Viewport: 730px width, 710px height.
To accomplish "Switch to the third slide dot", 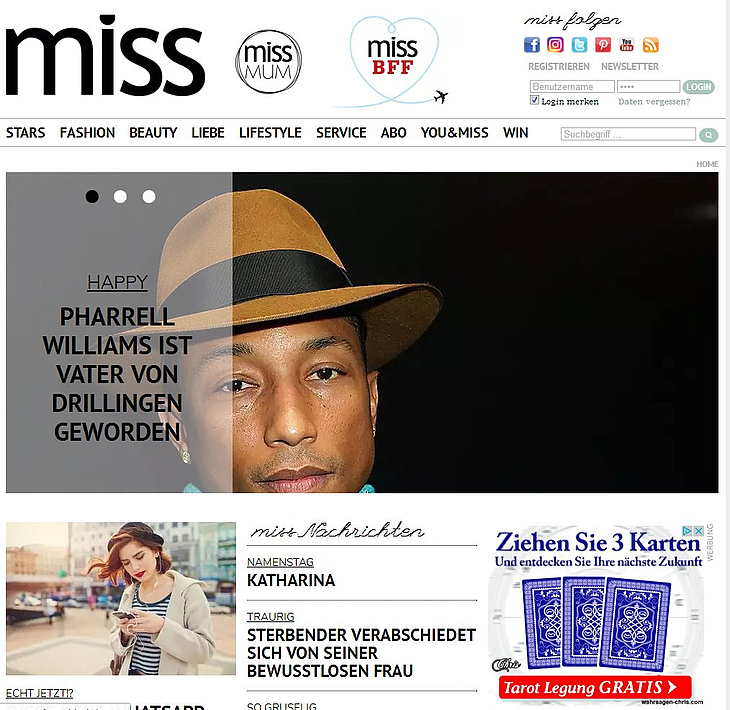I will tap(149, 196).
